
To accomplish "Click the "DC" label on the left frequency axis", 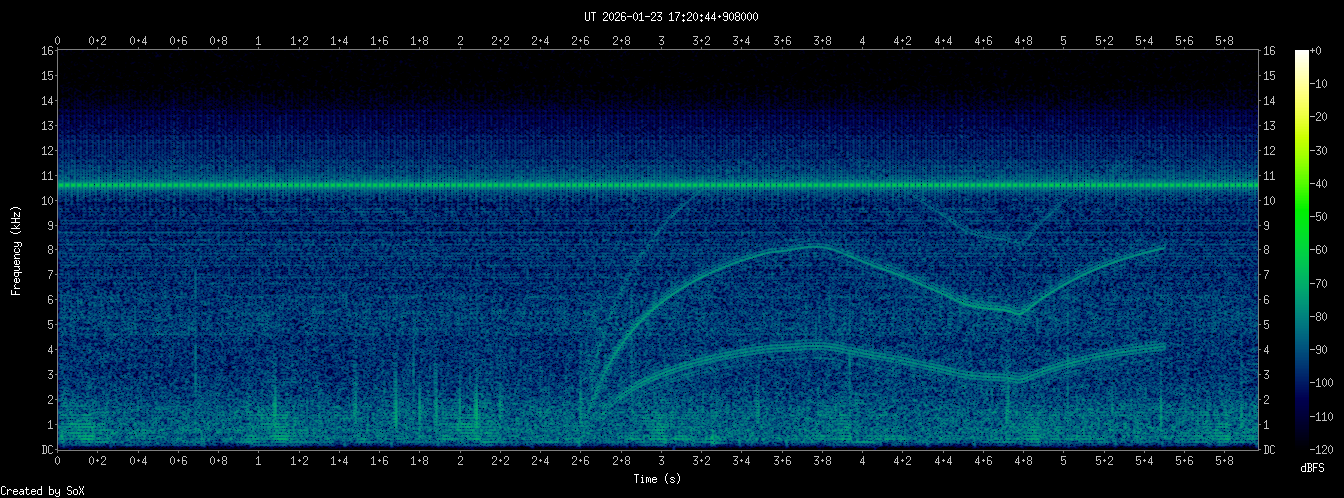I will click(x=46, y=449).
